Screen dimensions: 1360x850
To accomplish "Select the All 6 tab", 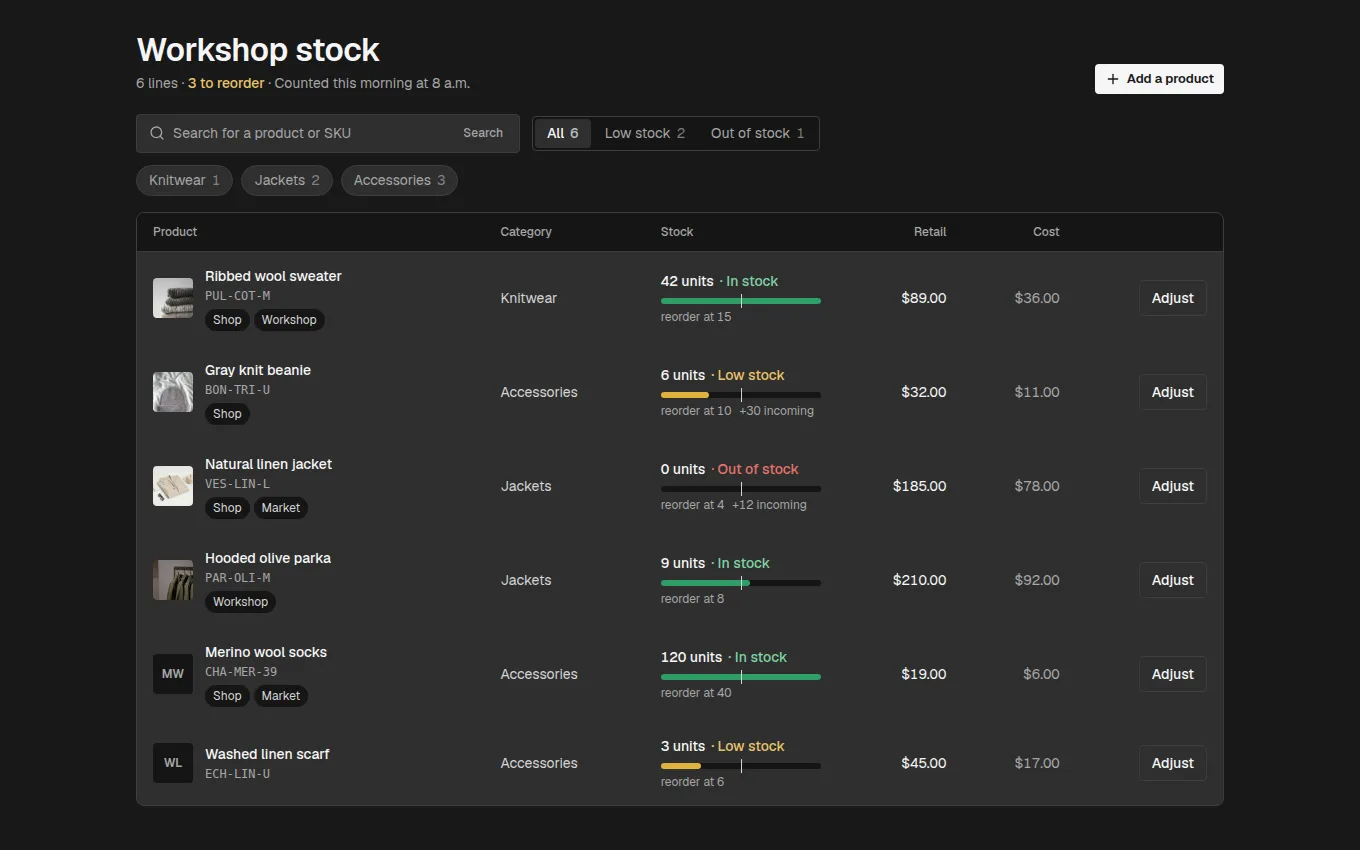I will (563, 133).
